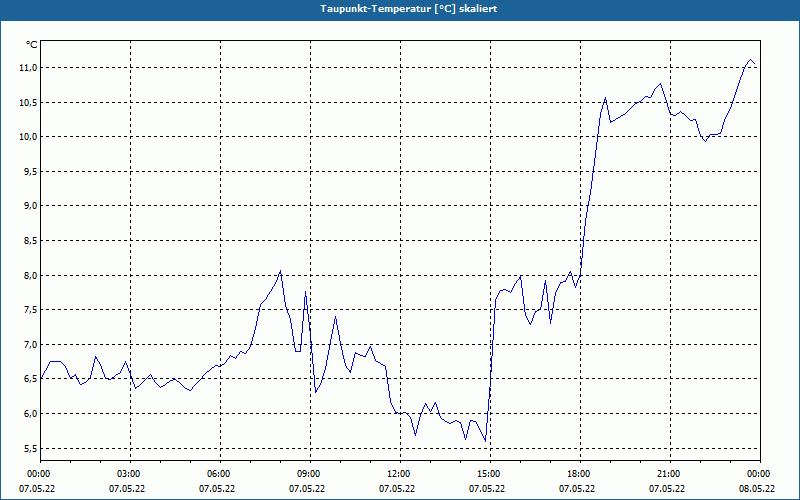Select the "9,5" y-axis value
This screenshot has height=500, width=800.
tap(30, 171)
